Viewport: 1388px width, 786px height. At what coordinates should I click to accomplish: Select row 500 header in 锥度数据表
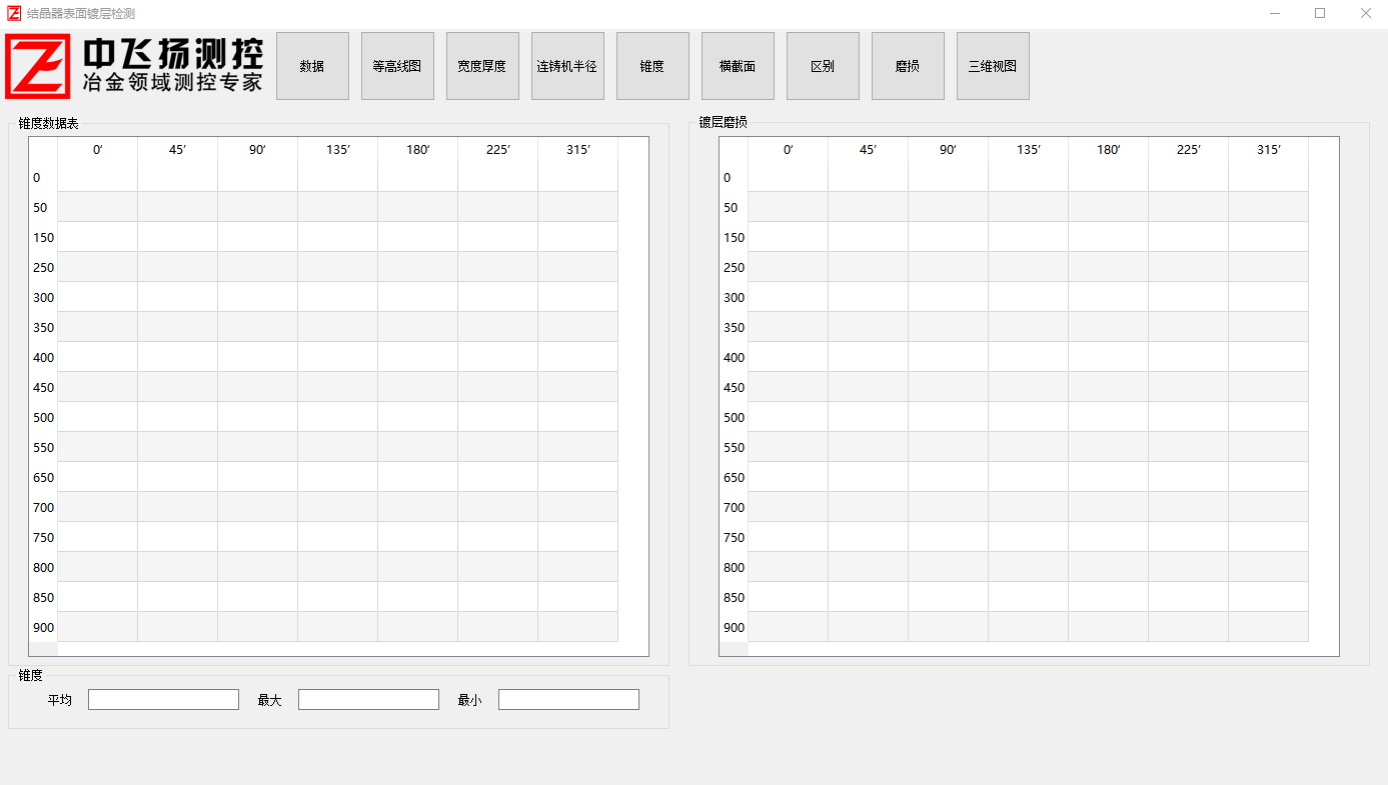43,417
